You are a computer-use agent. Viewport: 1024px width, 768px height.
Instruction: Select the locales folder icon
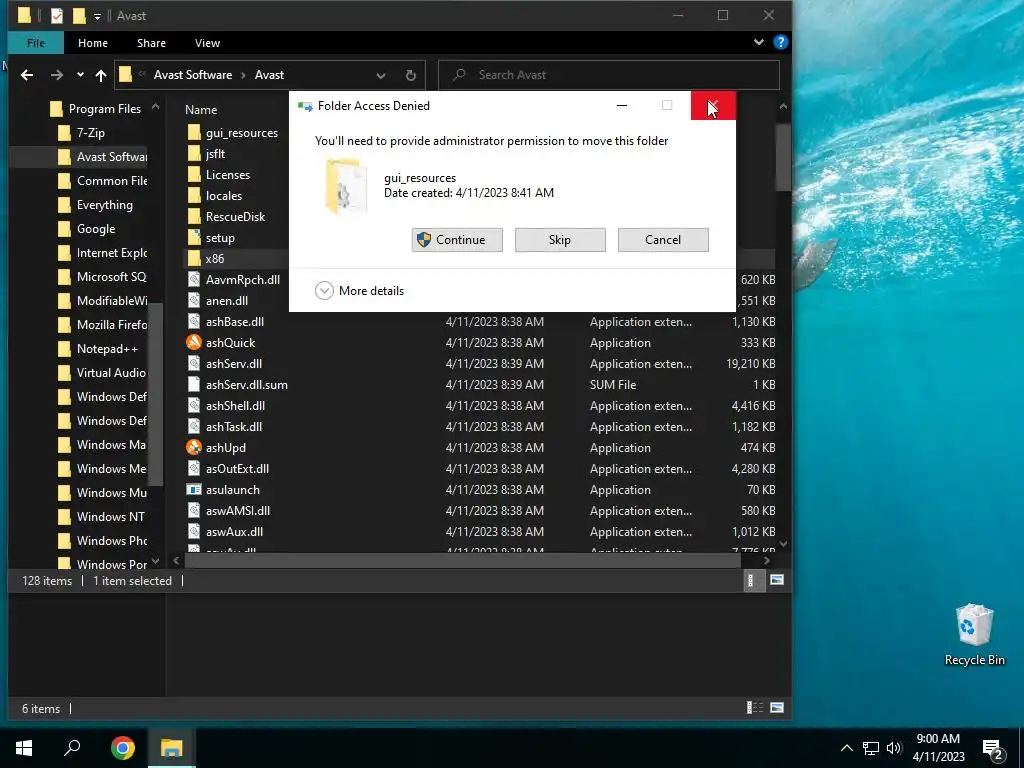pos(194,196)
